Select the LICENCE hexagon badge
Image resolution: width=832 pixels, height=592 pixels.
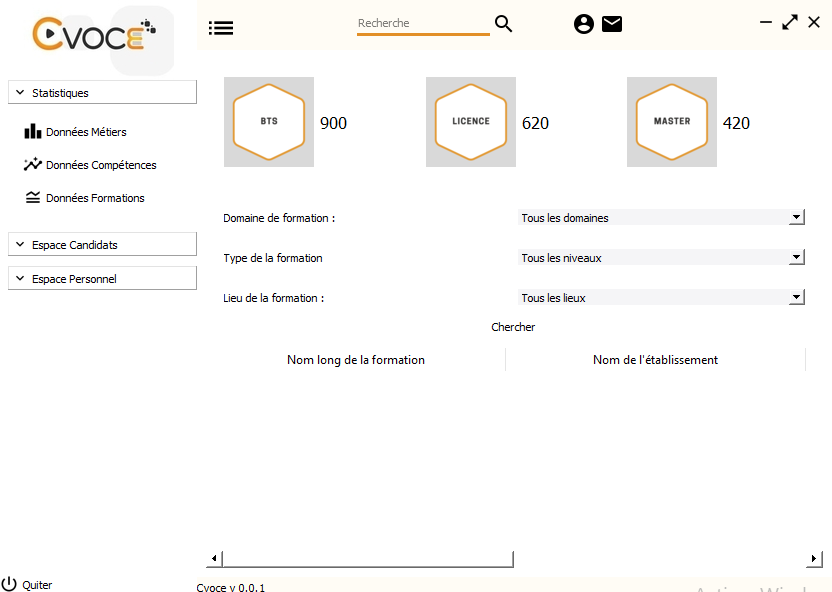pyautogui.click(x=470, y=122)
